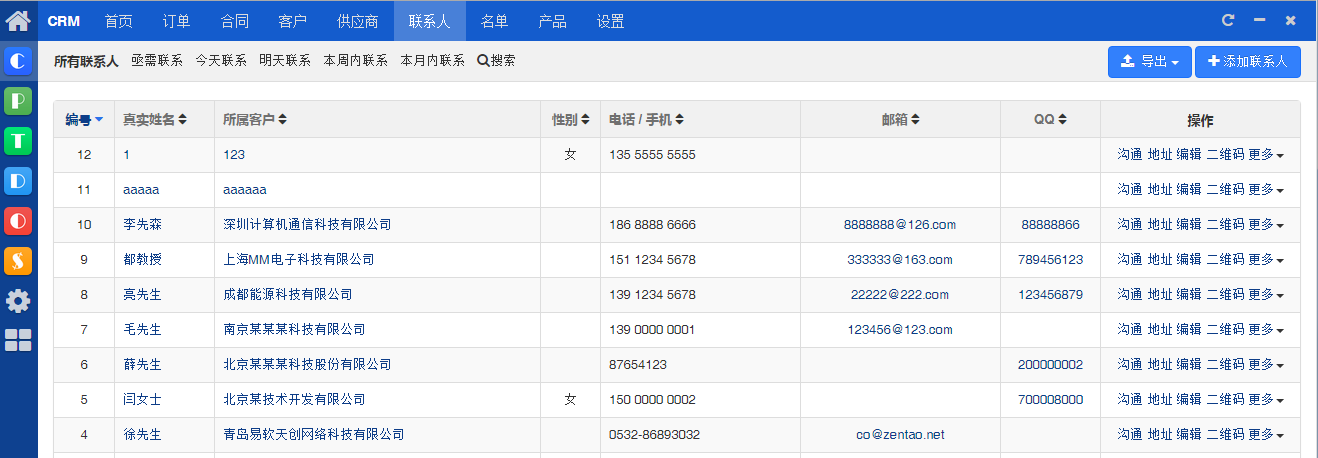This screenshot has width=1318, height=458.
Task: Open the green T app icon in the sidebar
Action: click(x=18, y=141)
